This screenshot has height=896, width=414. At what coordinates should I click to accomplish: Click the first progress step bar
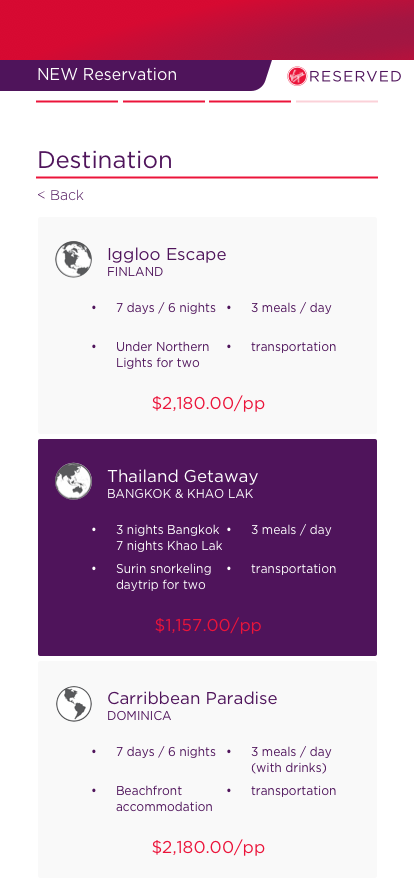click(x=77, y=101)
